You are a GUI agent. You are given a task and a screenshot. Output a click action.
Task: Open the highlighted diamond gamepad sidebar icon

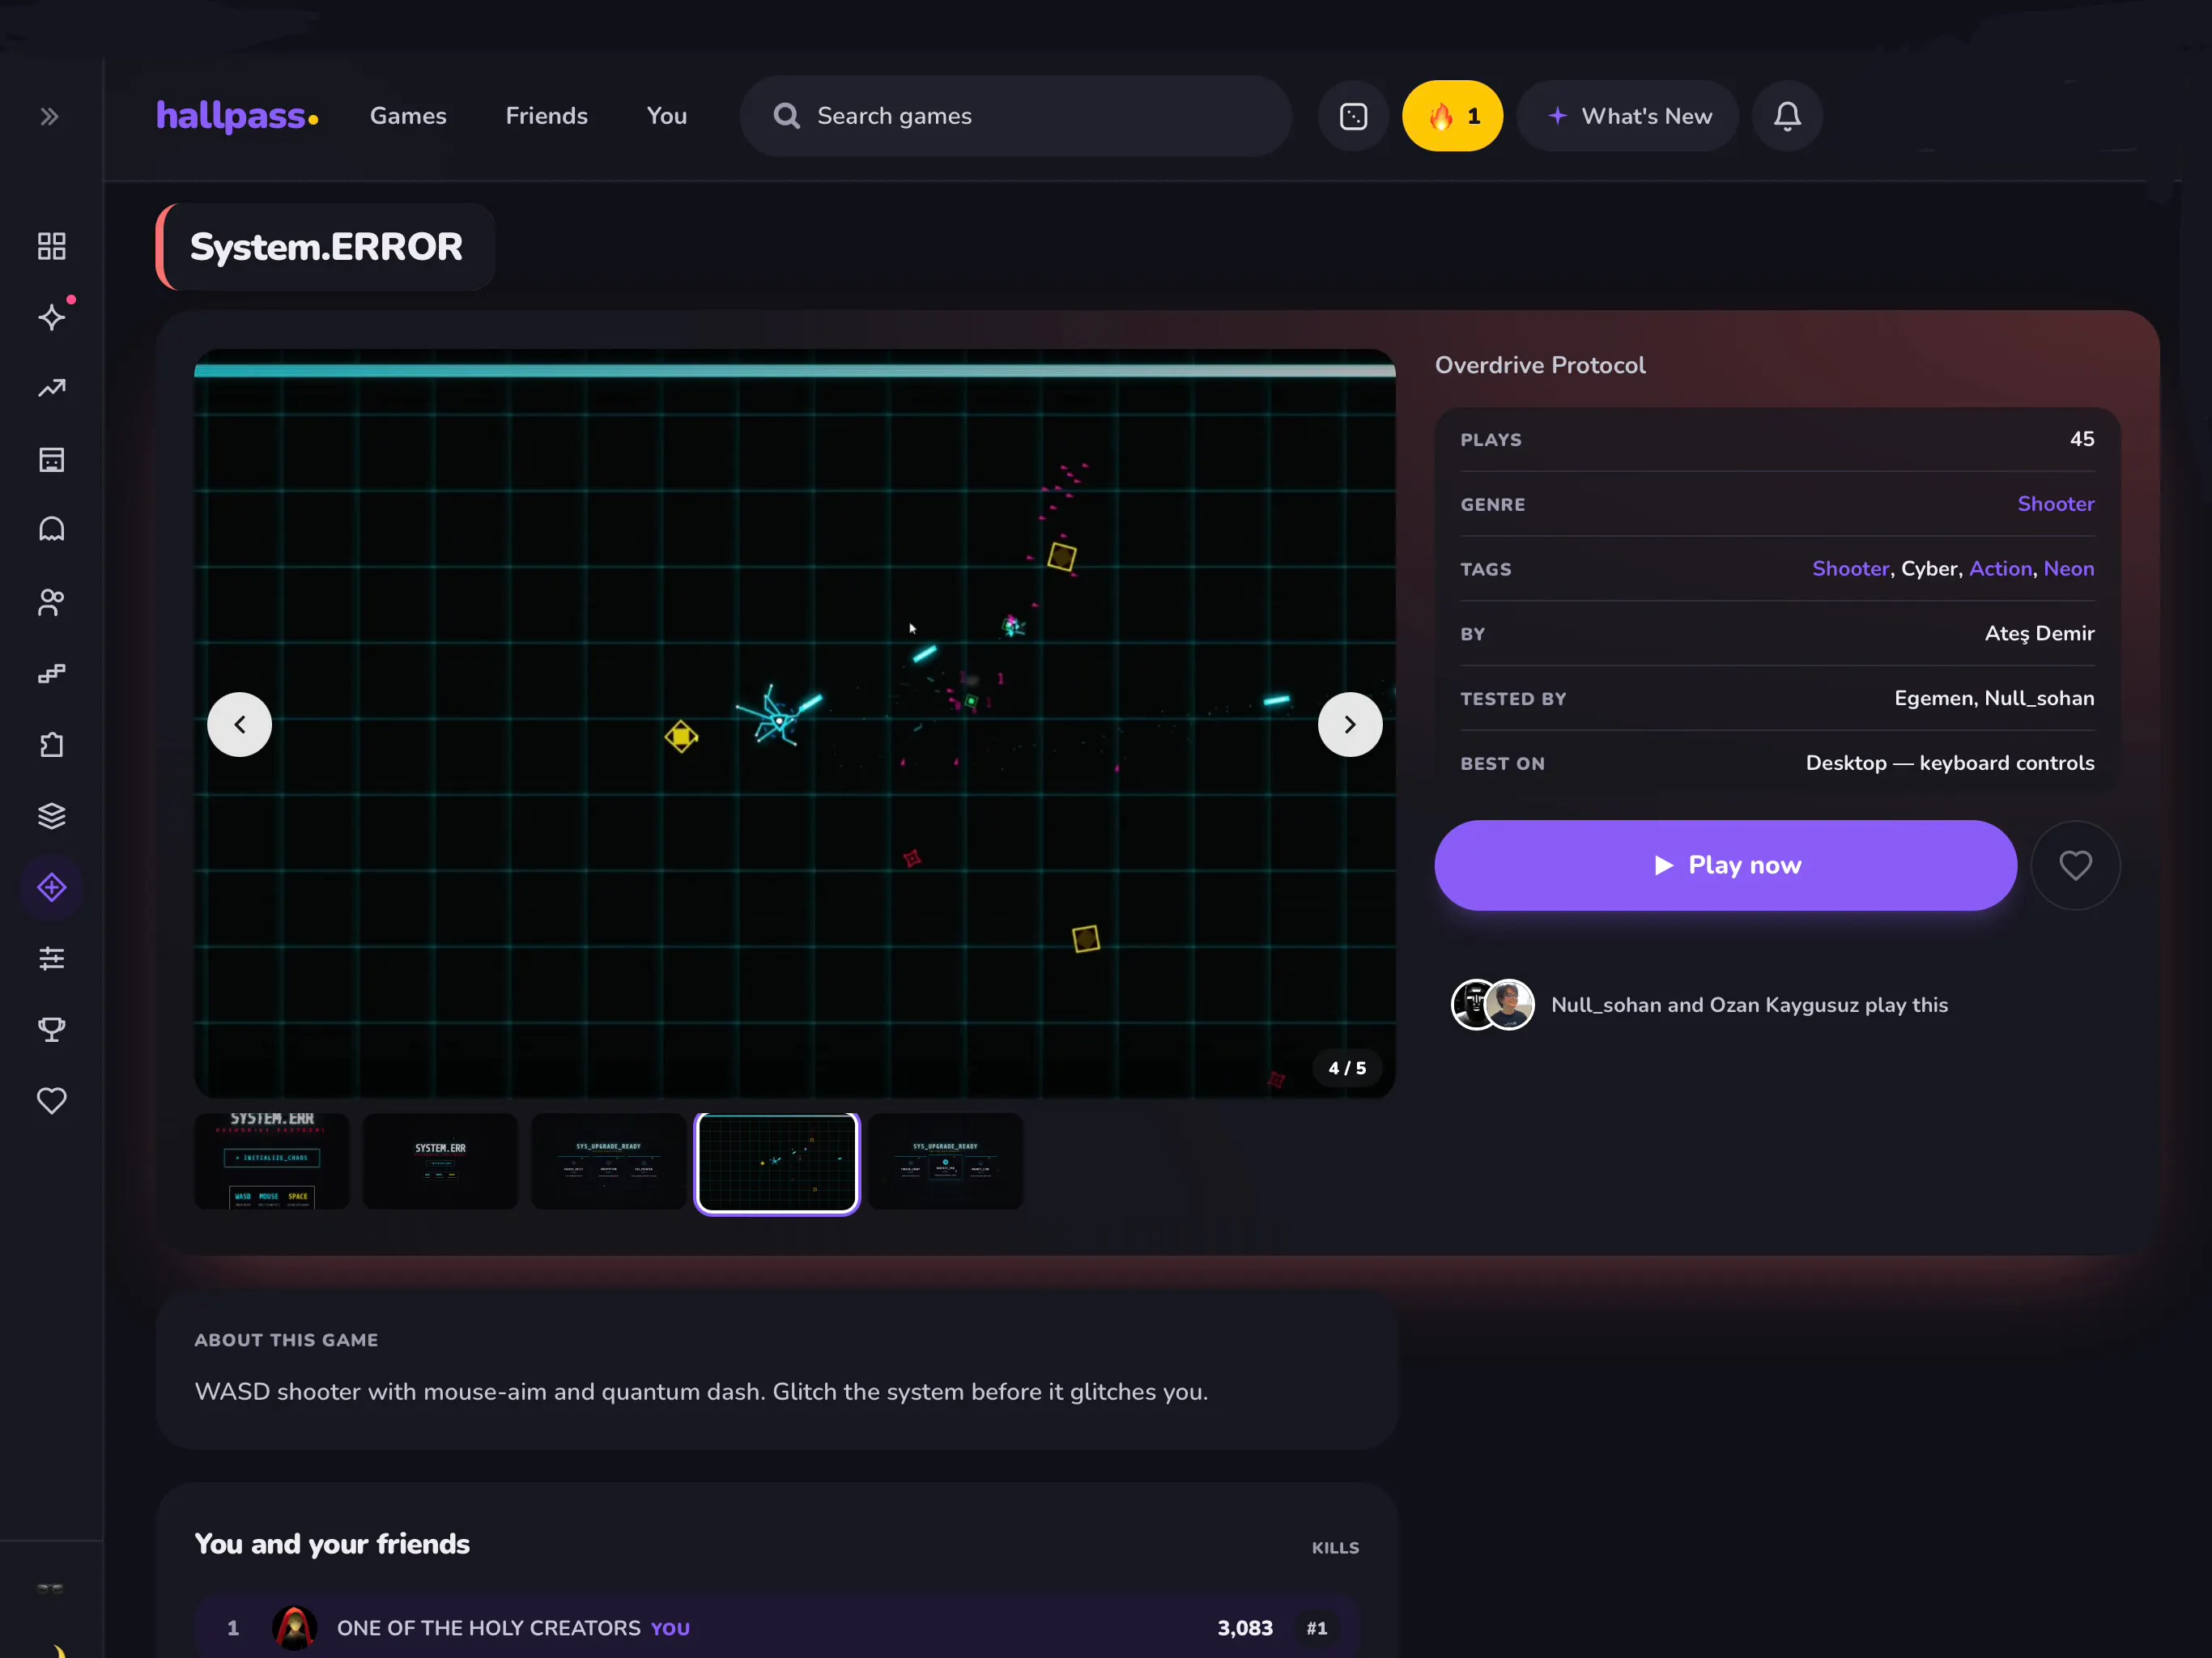click(51, 887)
